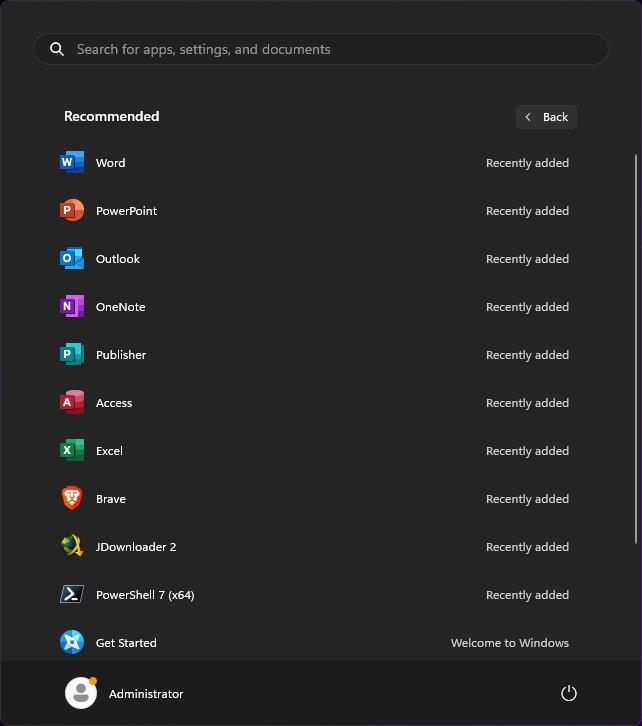Click the Recommended heading

click(x=112, y=116)
